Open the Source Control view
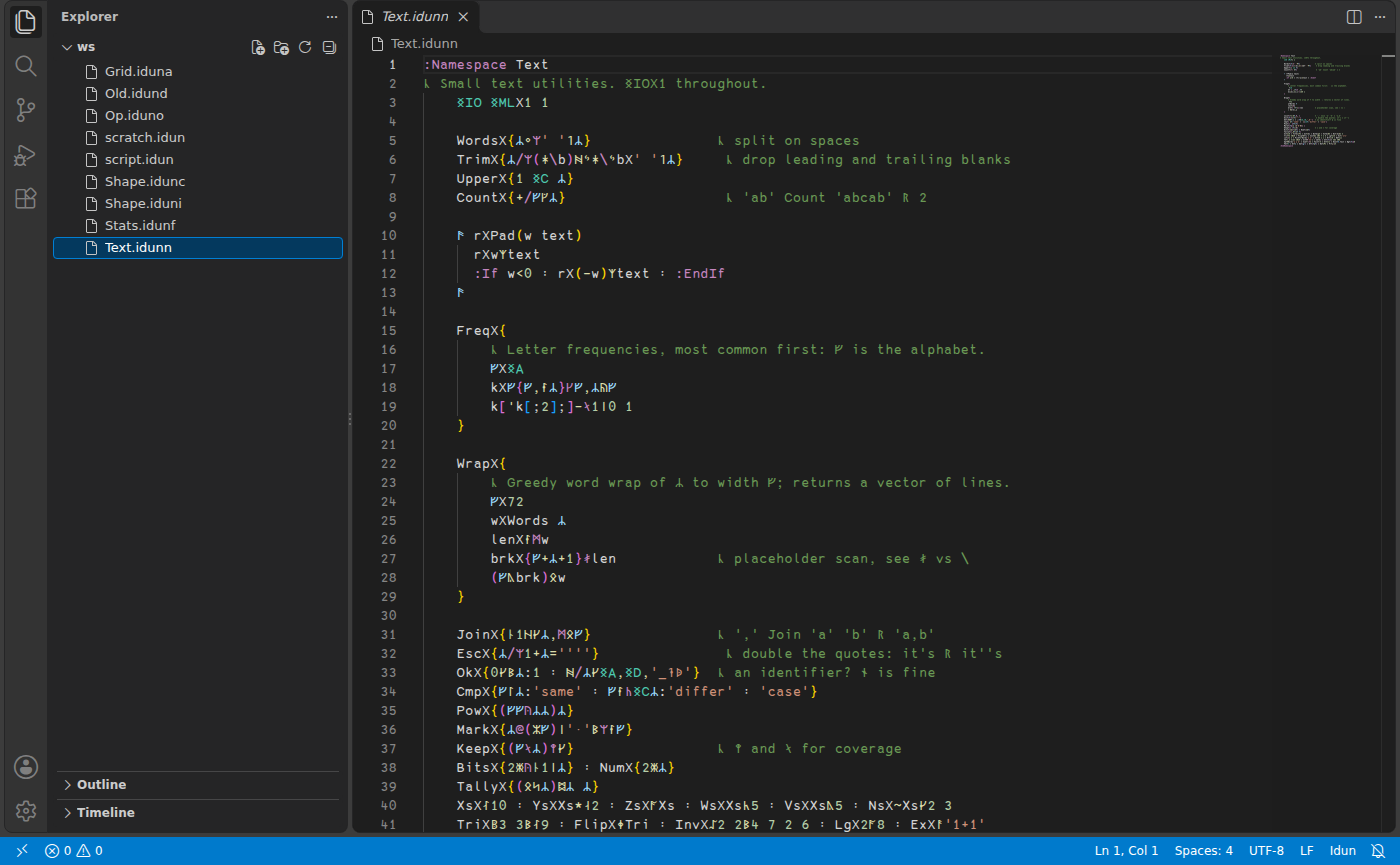Viewport: 1400px width, 865px height. (x=26, y=110)
